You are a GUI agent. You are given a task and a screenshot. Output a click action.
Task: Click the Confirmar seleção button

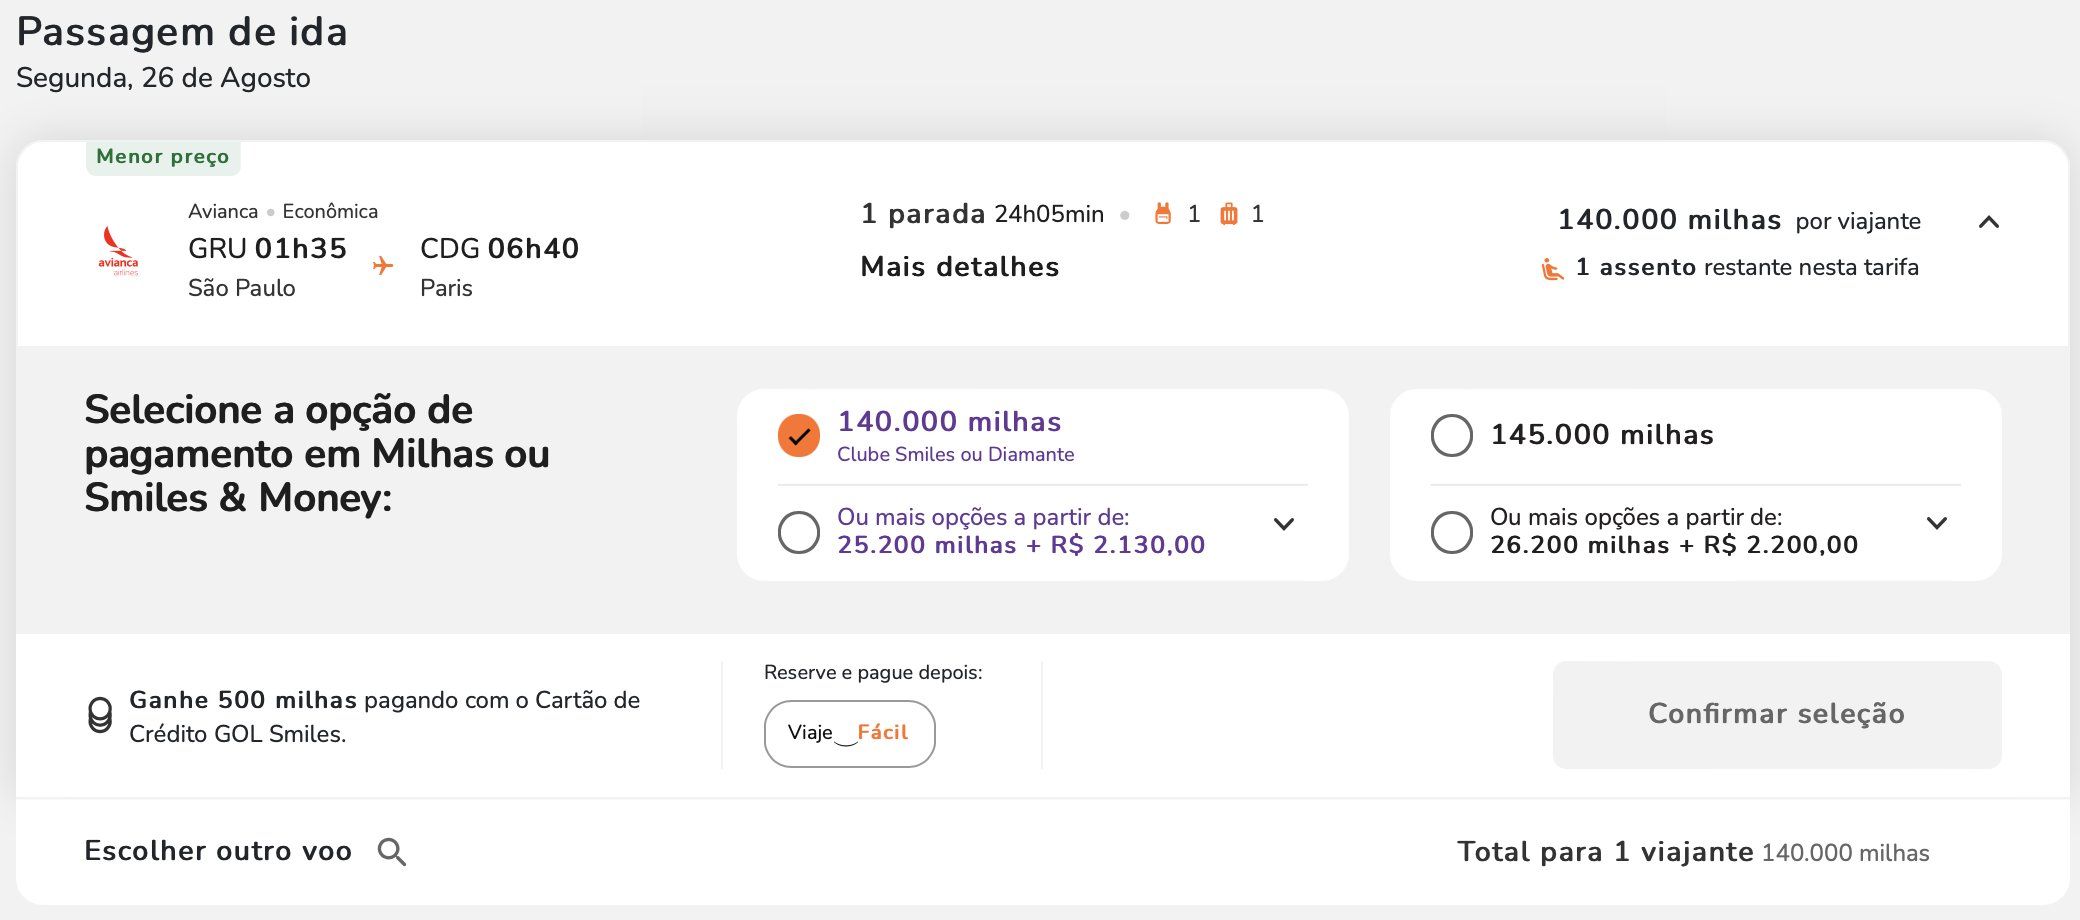pos(1777,714)
